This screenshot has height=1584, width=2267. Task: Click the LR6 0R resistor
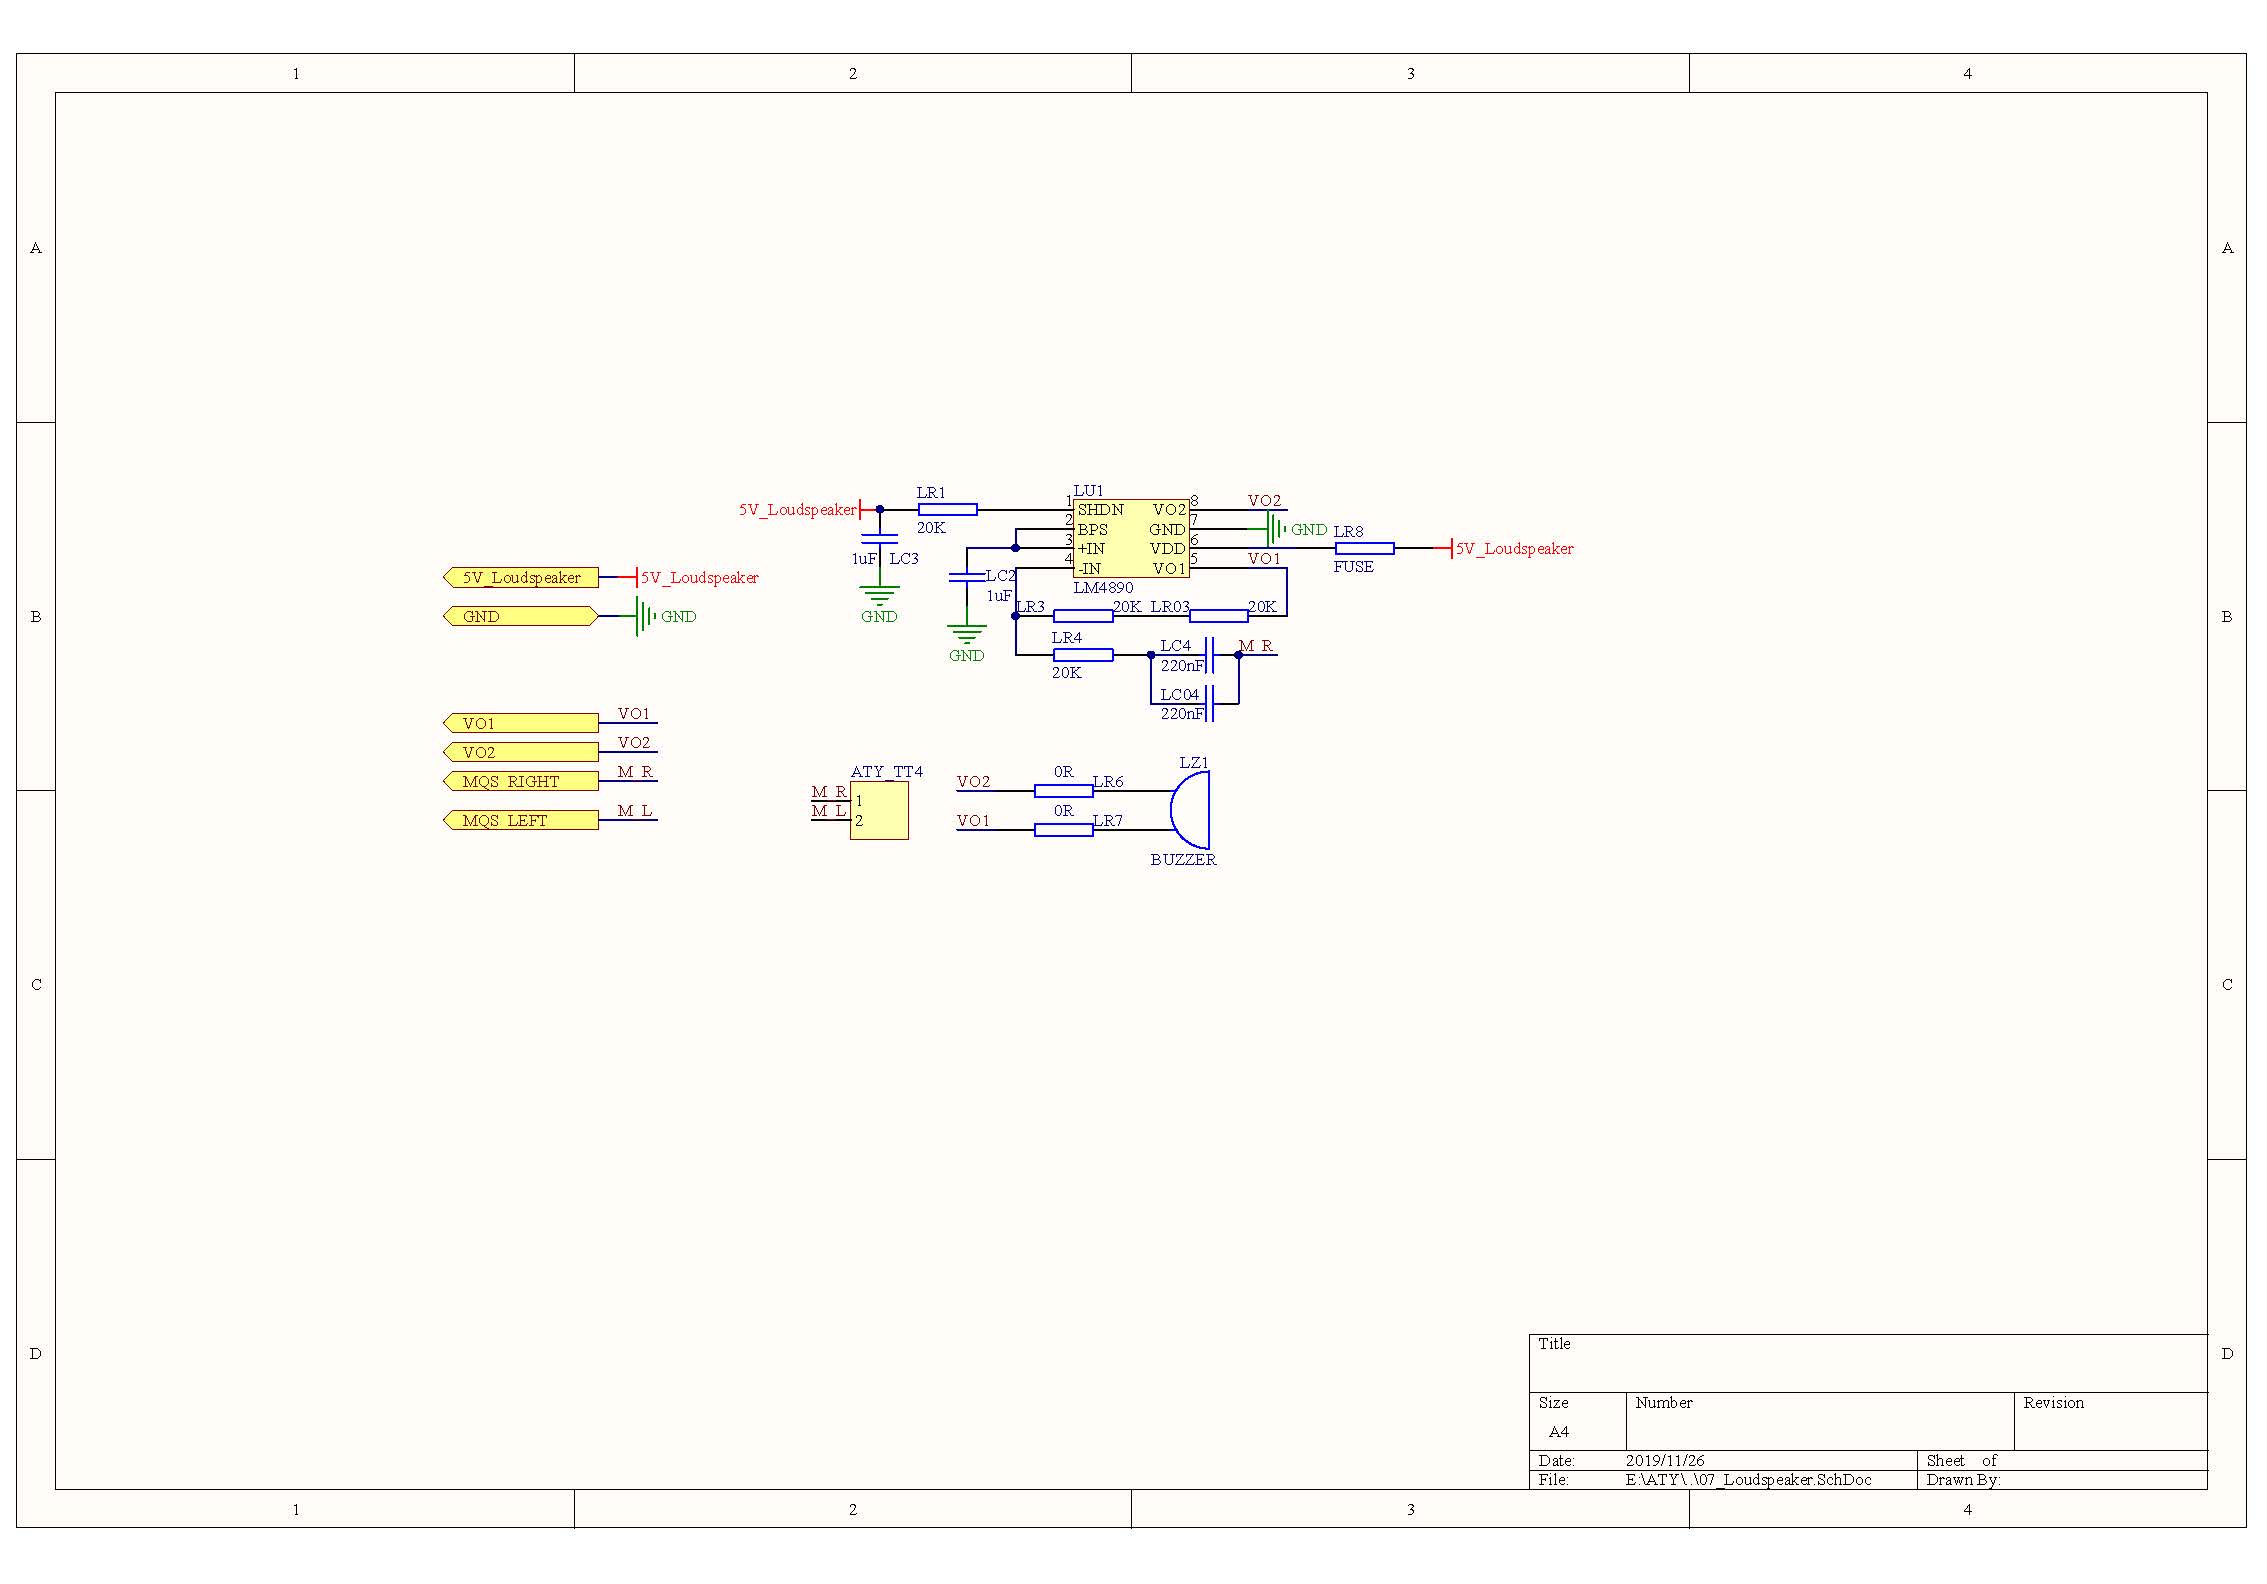click(1063, 791)
